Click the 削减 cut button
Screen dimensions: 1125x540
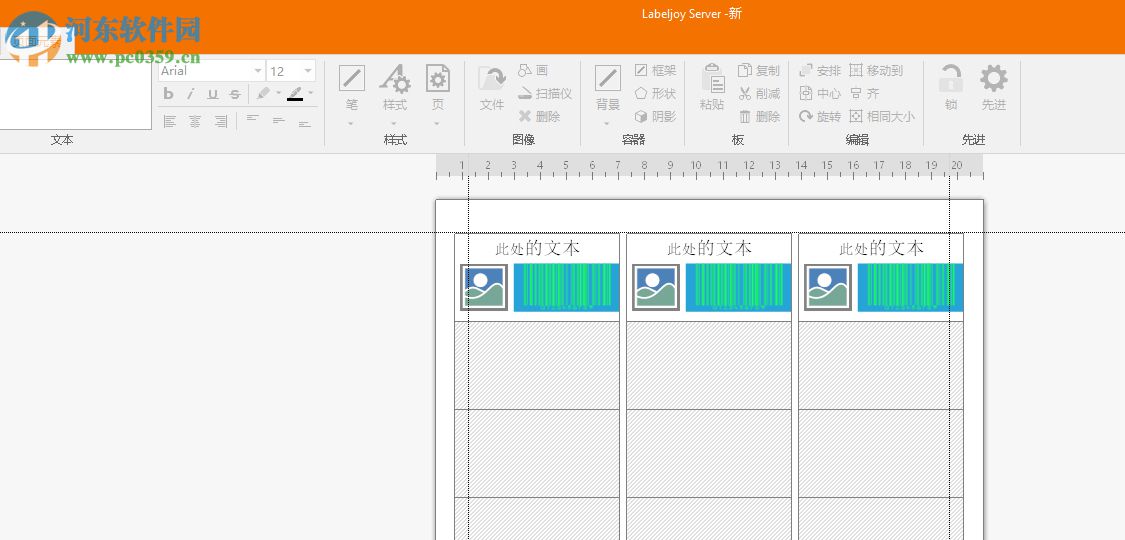(759, 93)
